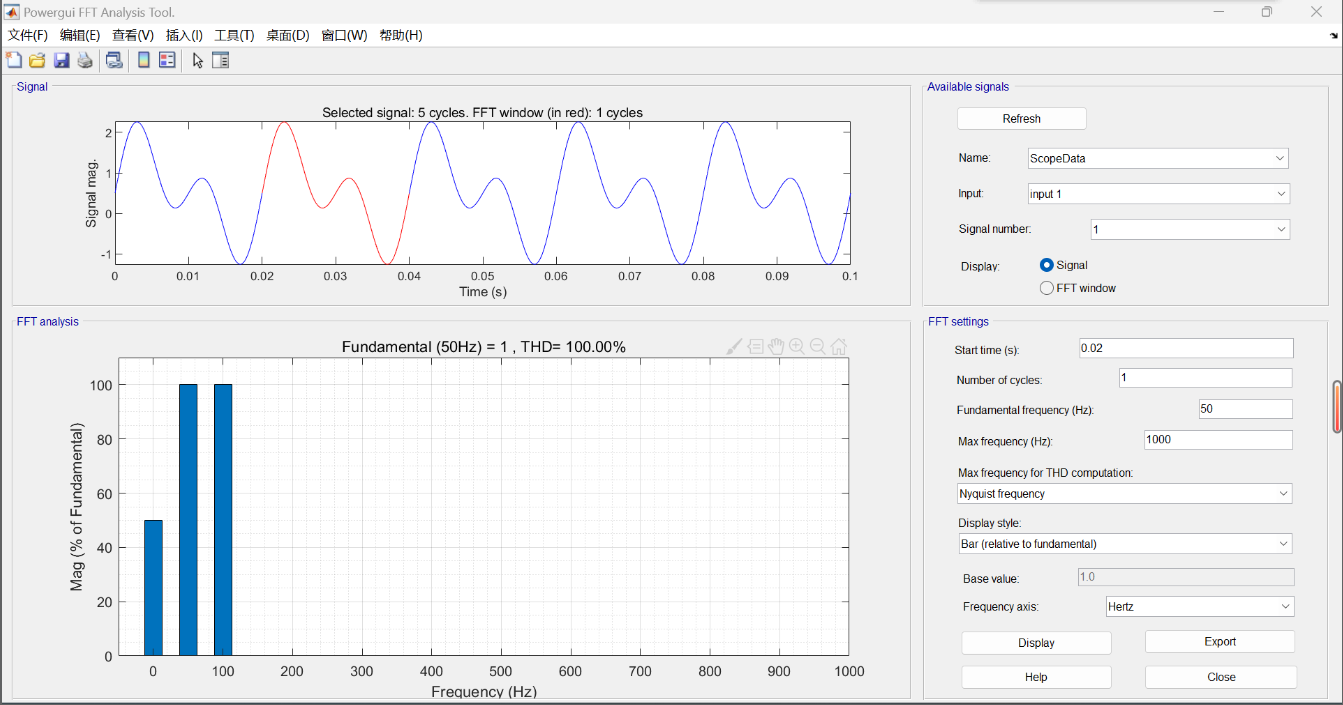The width and height of the screenshot is (1343, 705).
Task: Click the Max frequency for THD computation label
Action: [1045, 472]
